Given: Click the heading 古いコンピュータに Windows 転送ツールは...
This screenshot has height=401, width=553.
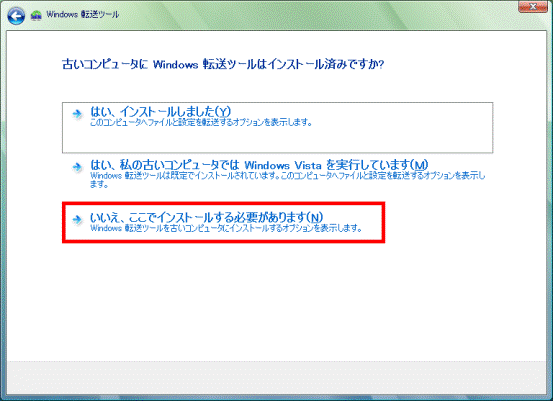Looking at the screenshot, I should pyautogui.click(x=223, y=64).
